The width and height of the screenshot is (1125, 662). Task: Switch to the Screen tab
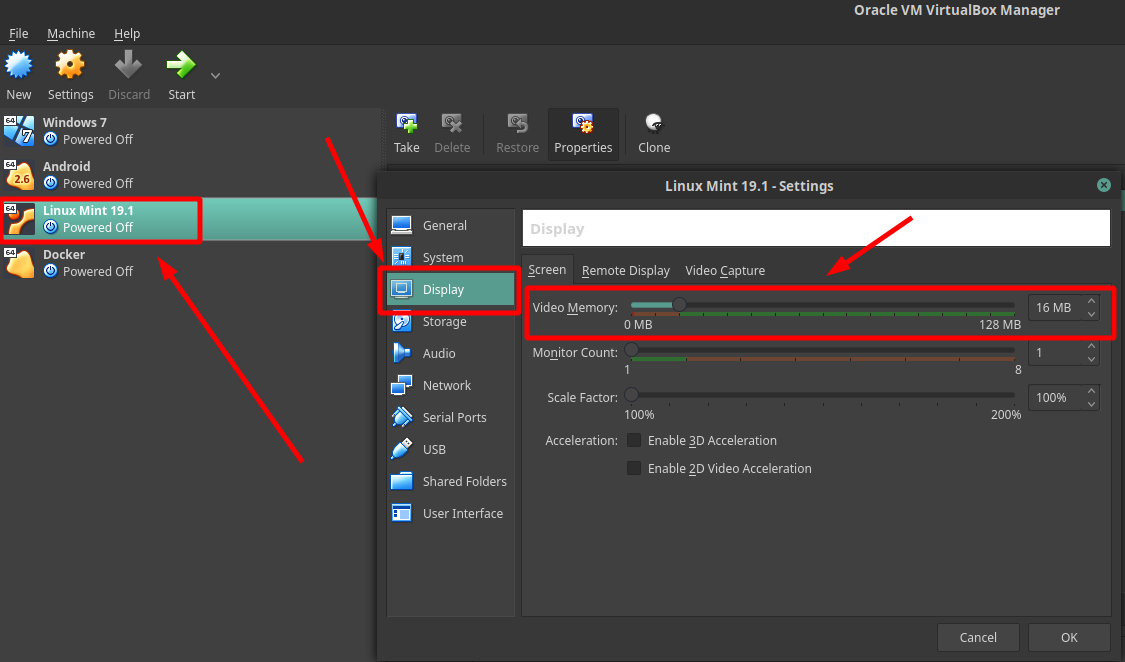coord(547,270)
